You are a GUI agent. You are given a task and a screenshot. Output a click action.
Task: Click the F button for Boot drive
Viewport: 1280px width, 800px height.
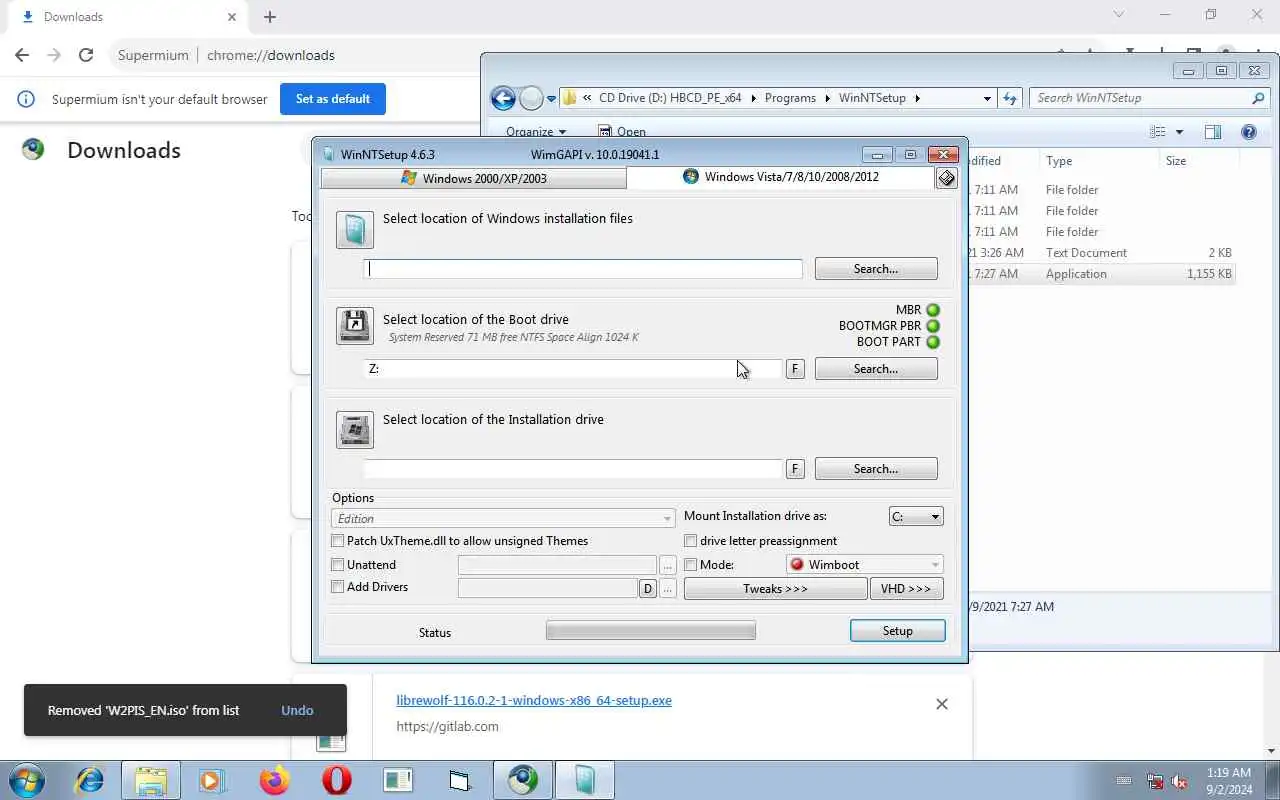(795, 369)
